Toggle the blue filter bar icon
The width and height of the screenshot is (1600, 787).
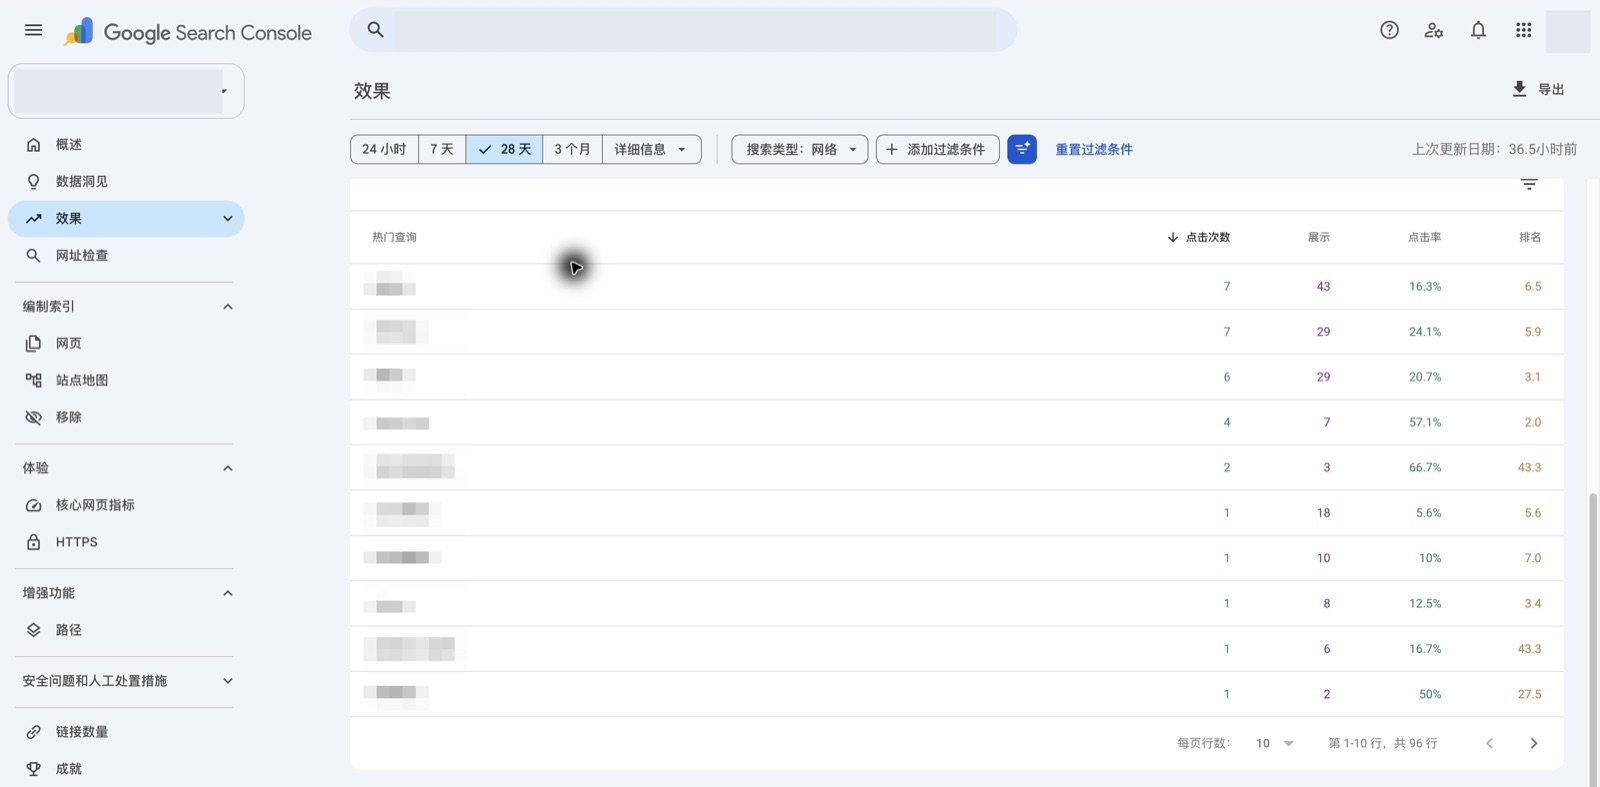pyautogui.click(x=1022, y=149)
